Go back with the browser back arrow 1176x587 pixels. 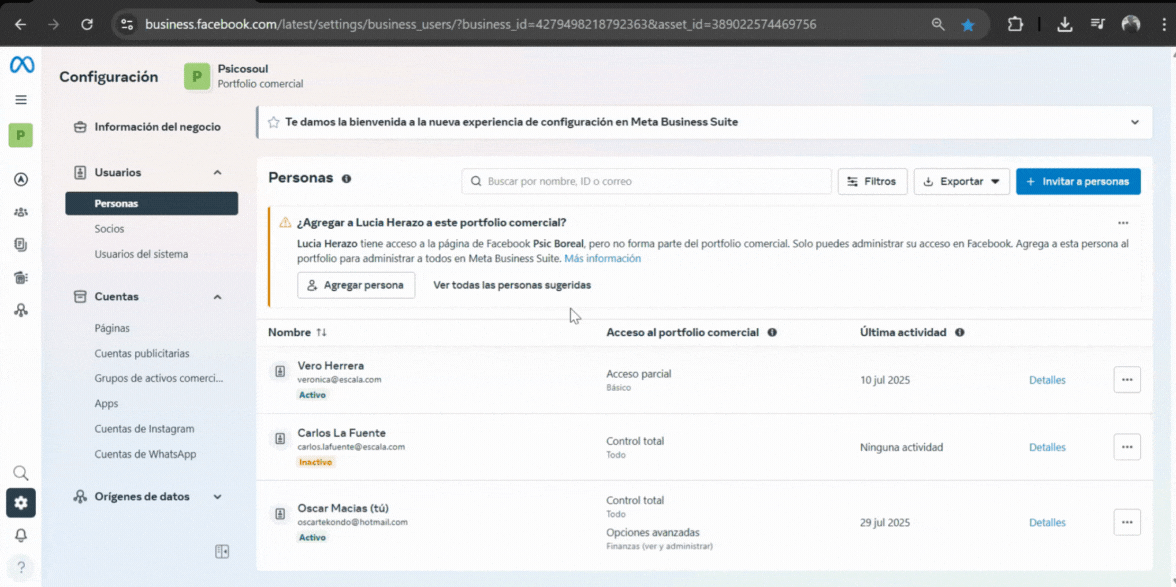tap(20, 25)
